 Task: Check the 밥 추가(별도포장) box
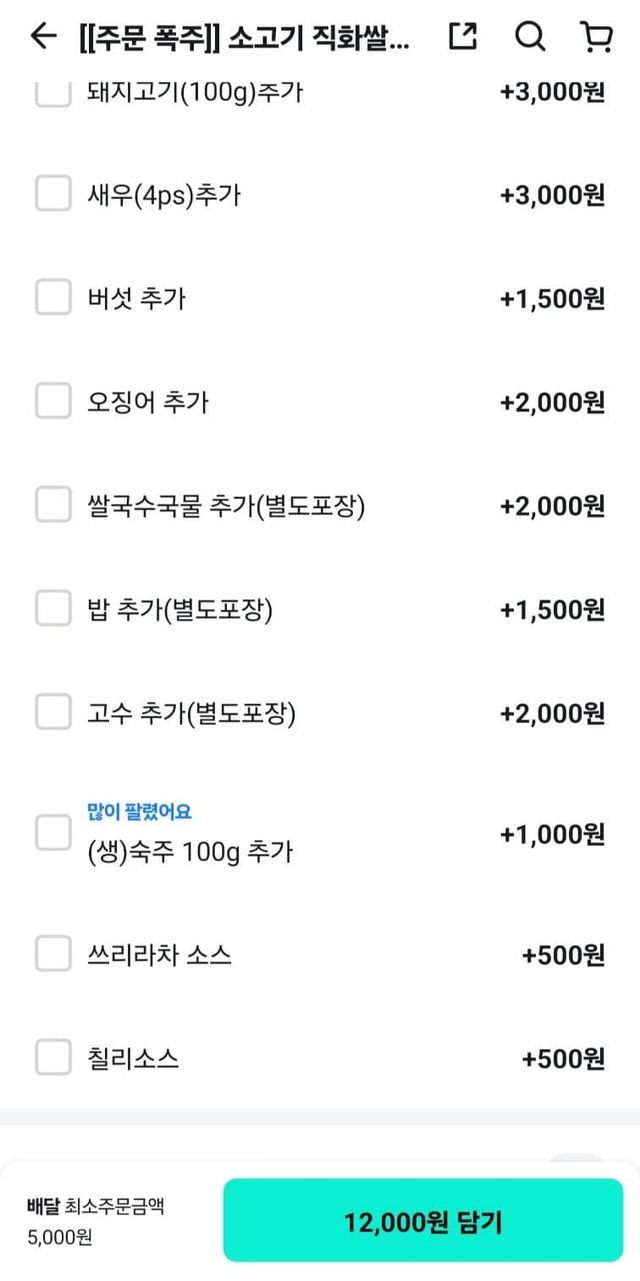click(53, 610)
